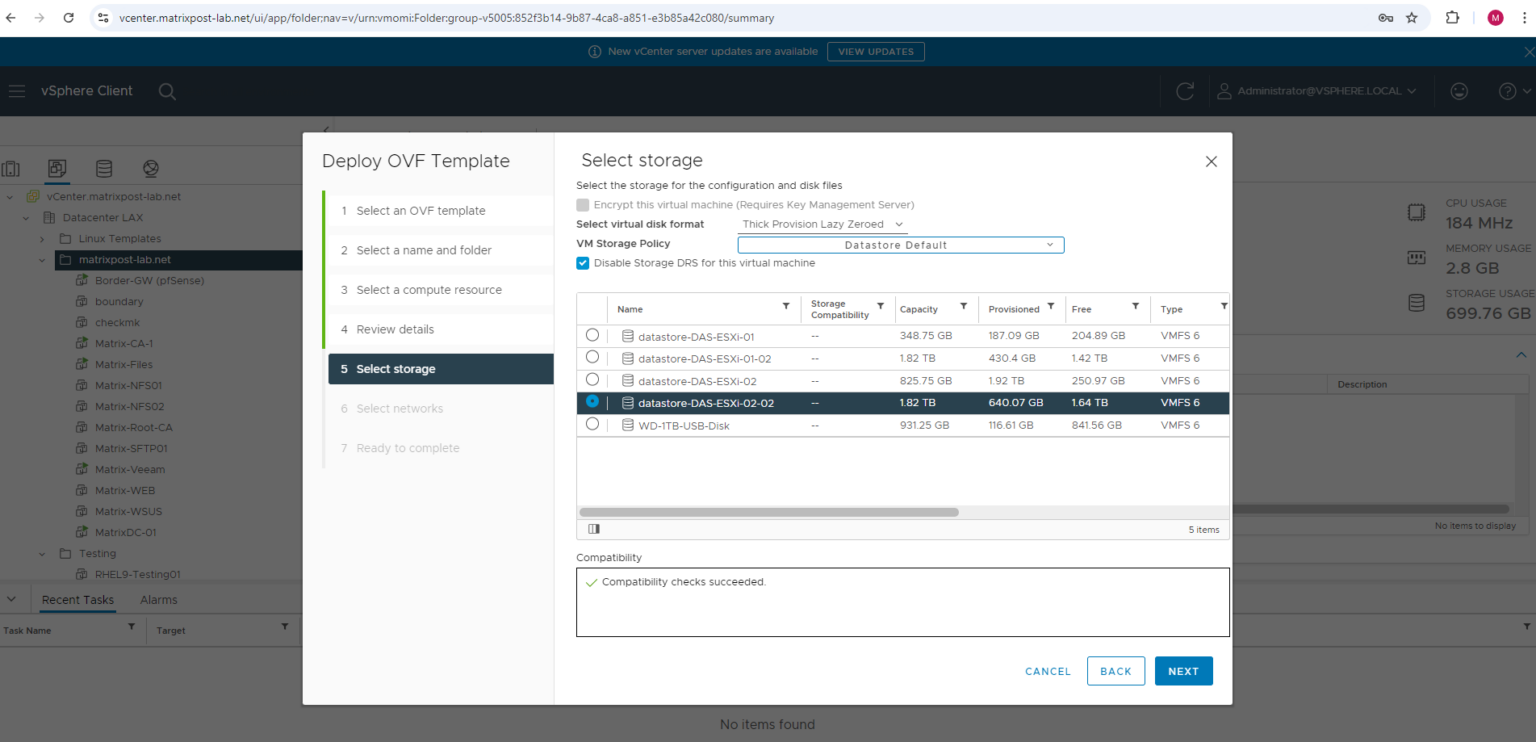The width and height of the screenshot is (1536, 742).
Task: Open the hamburger navigation menu
Action: click(x=16, y=91)
